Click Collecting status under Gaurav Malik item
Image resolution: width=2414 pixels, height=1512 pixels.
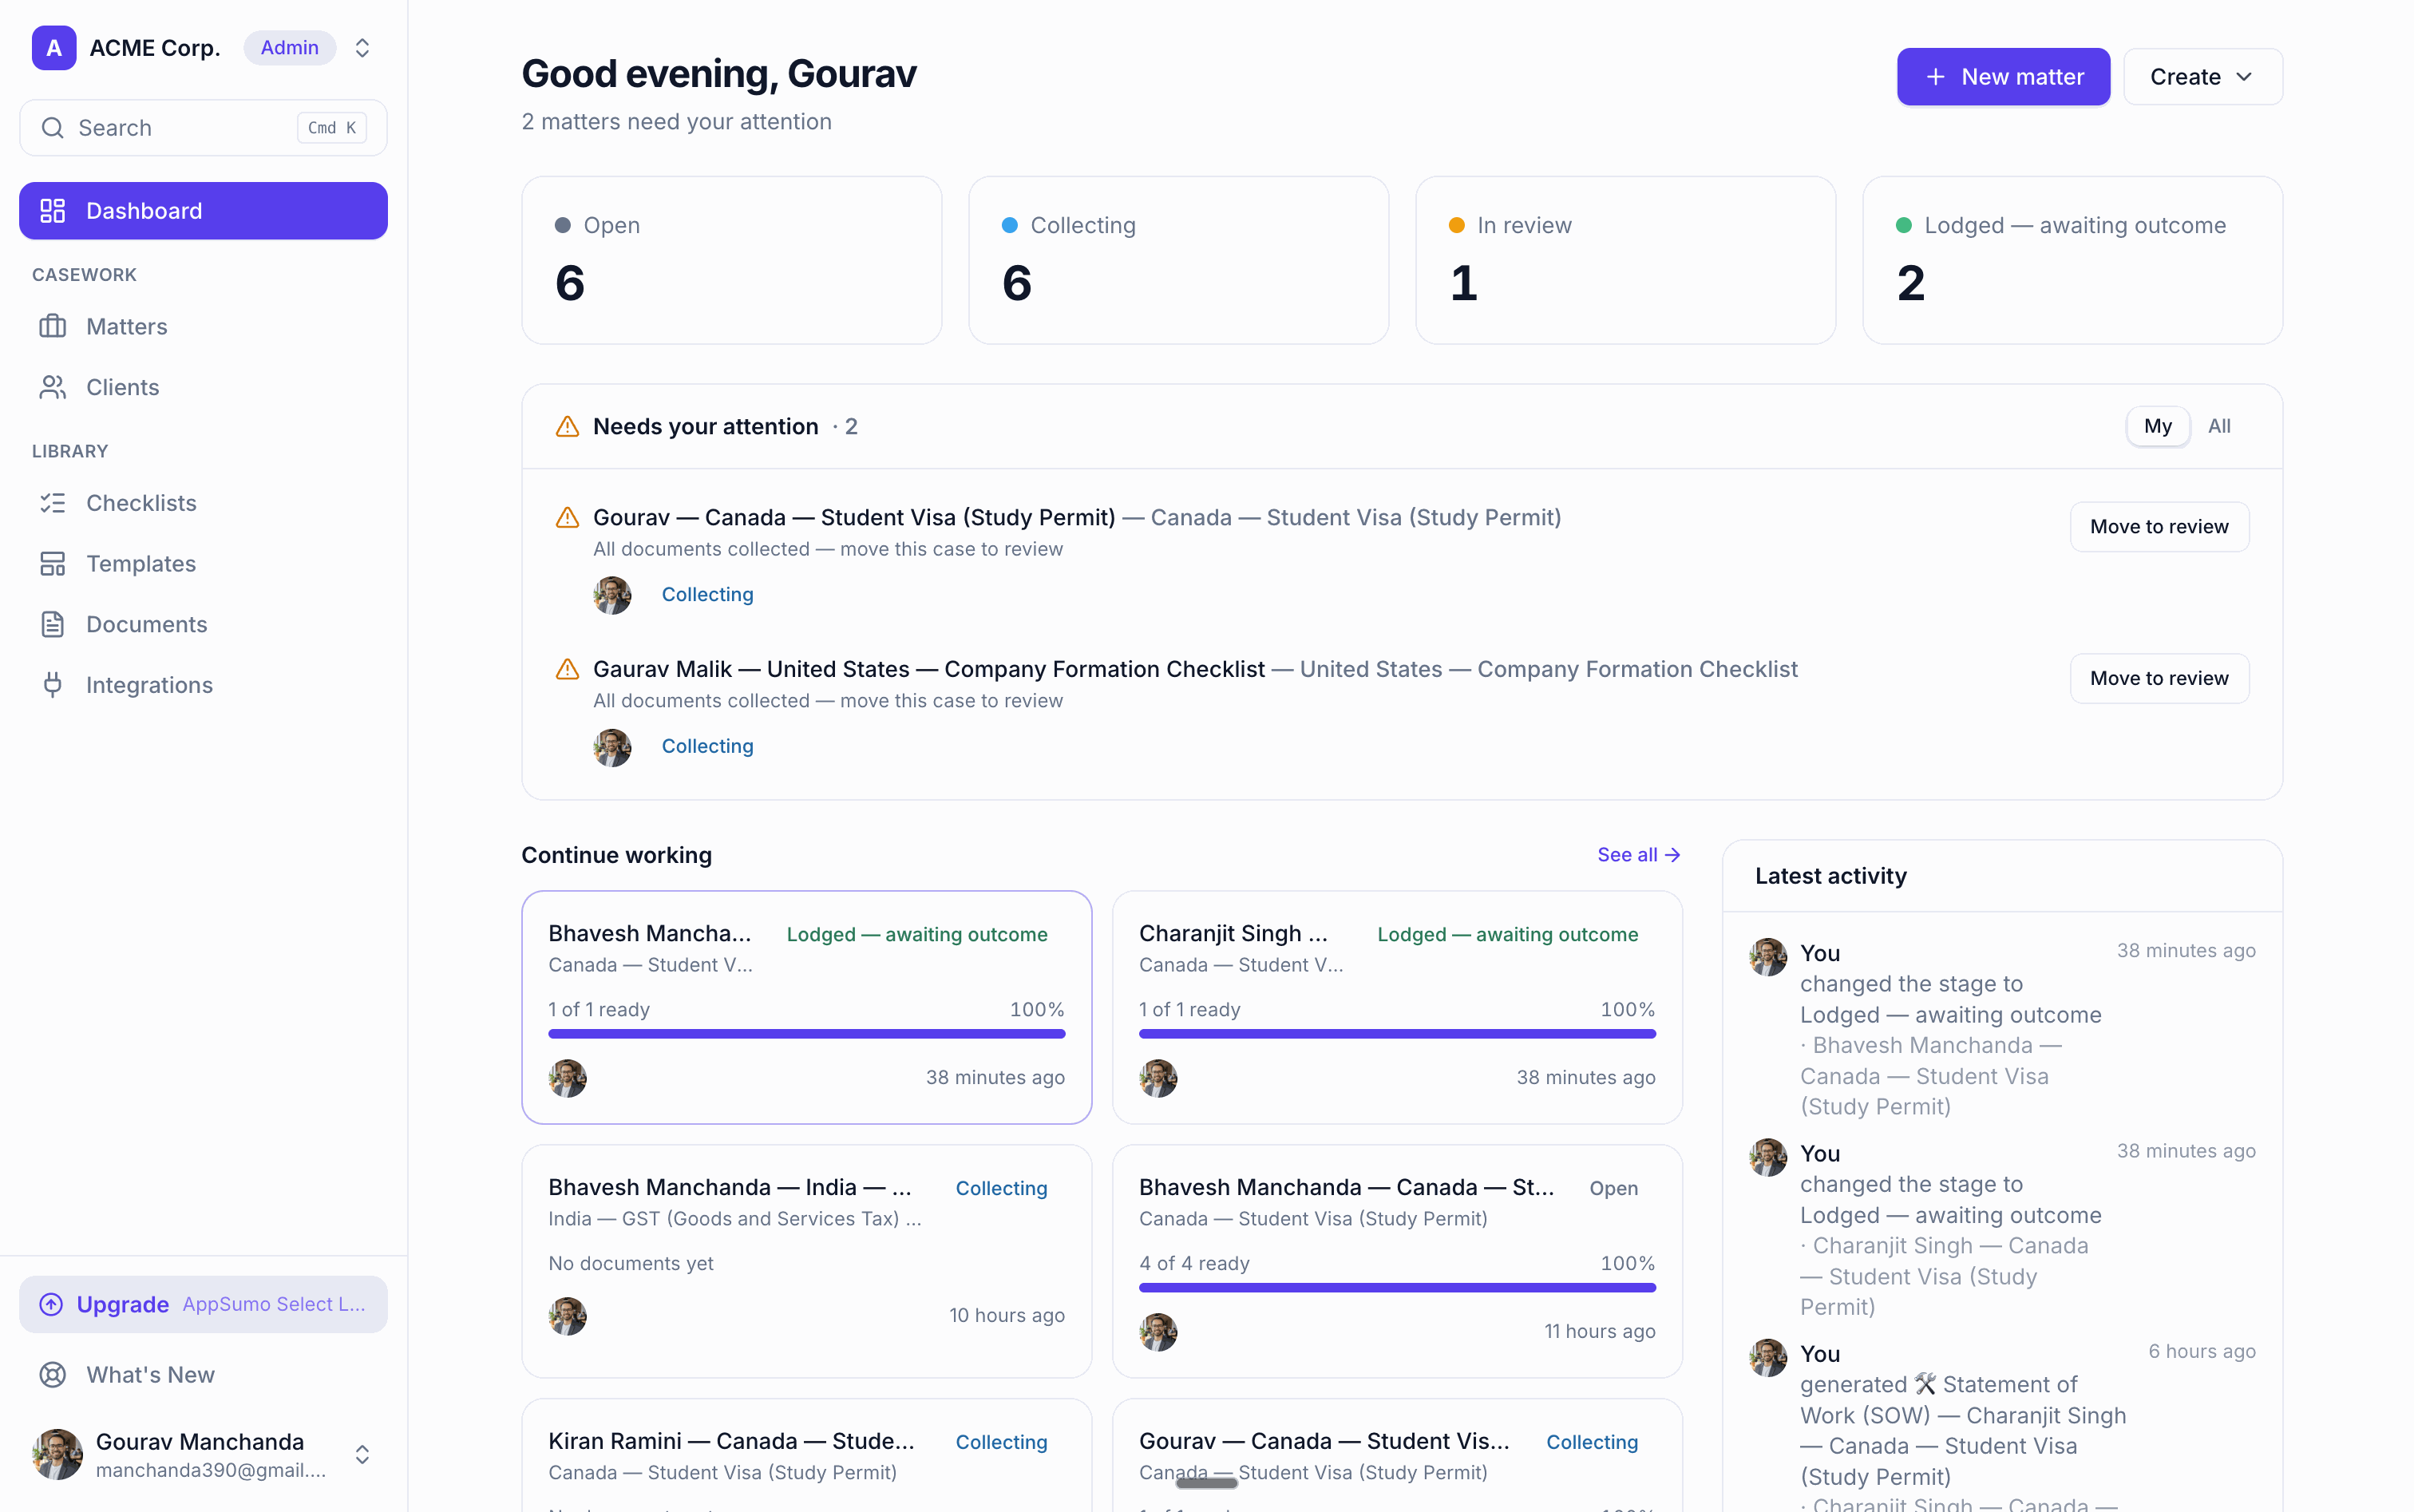pyautogui.click(x=707, y=747)
